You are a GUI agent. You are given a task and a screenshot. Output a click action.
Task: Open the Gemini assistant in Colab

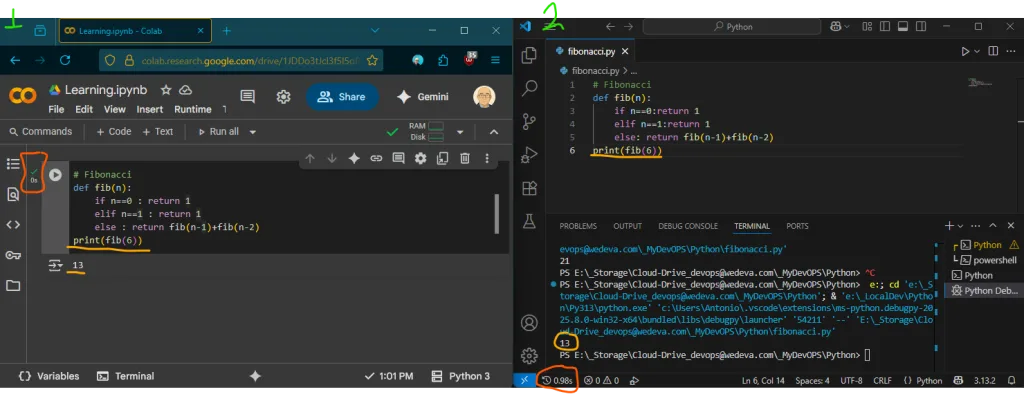[423, 97]
